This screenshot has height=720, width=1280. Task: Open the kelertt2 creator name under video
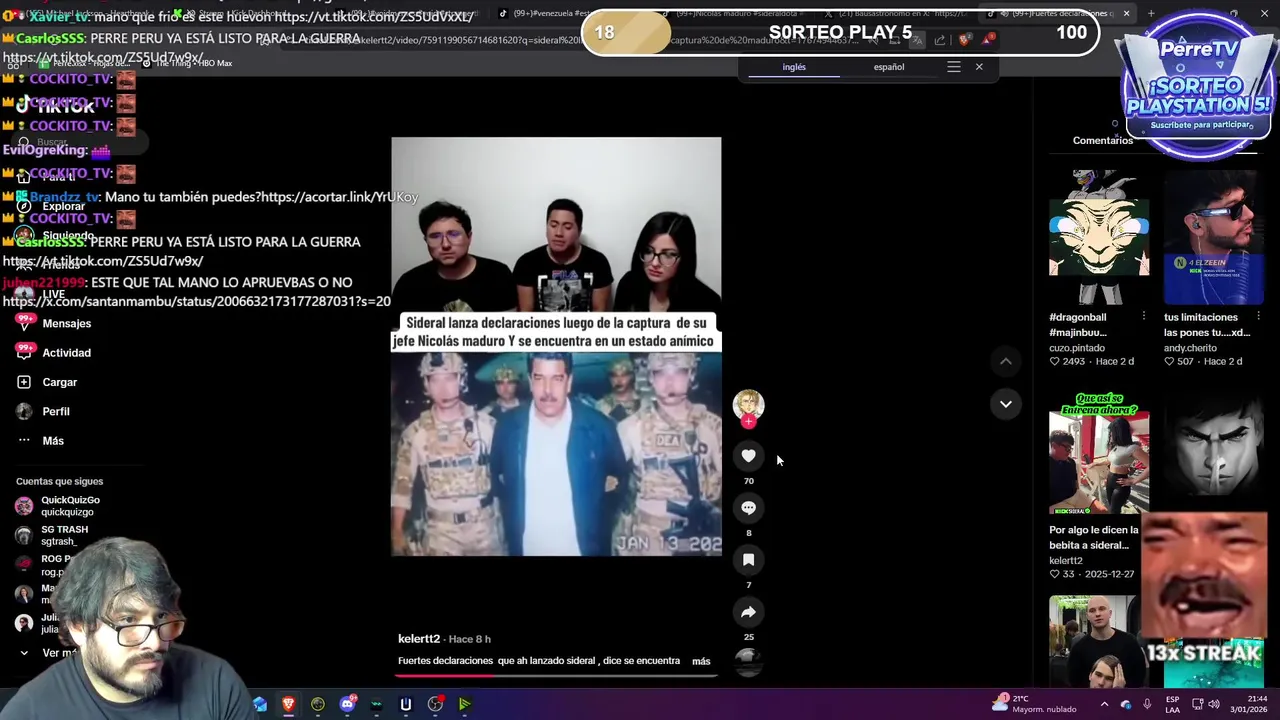[419, 639]
